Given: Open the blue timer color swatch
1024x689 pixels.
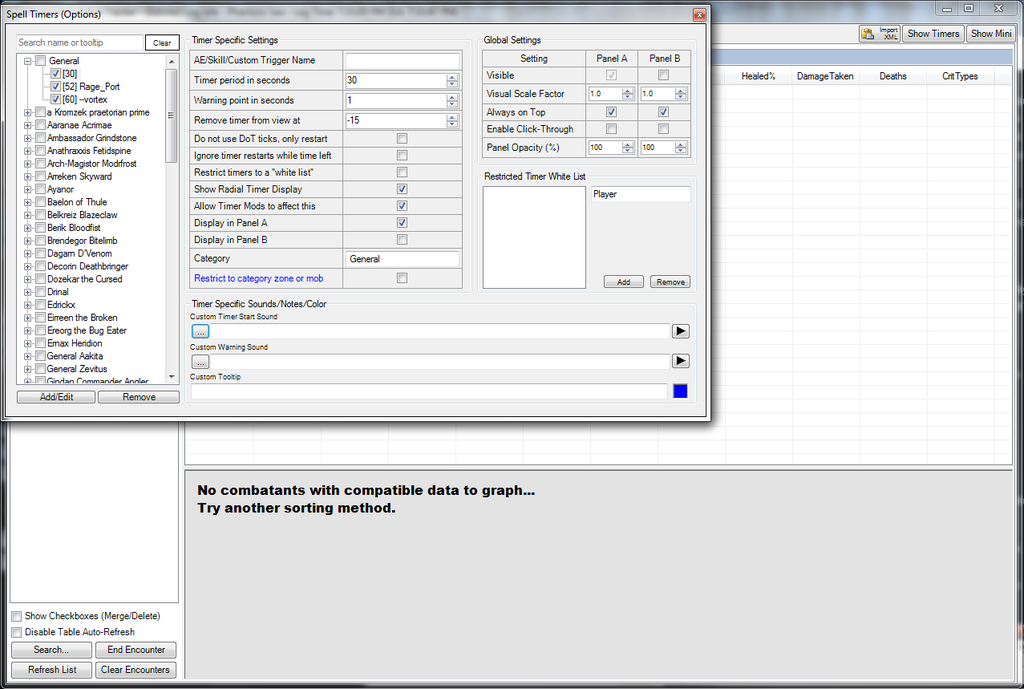Looking at the screenshot, I should tap(680, 391).
